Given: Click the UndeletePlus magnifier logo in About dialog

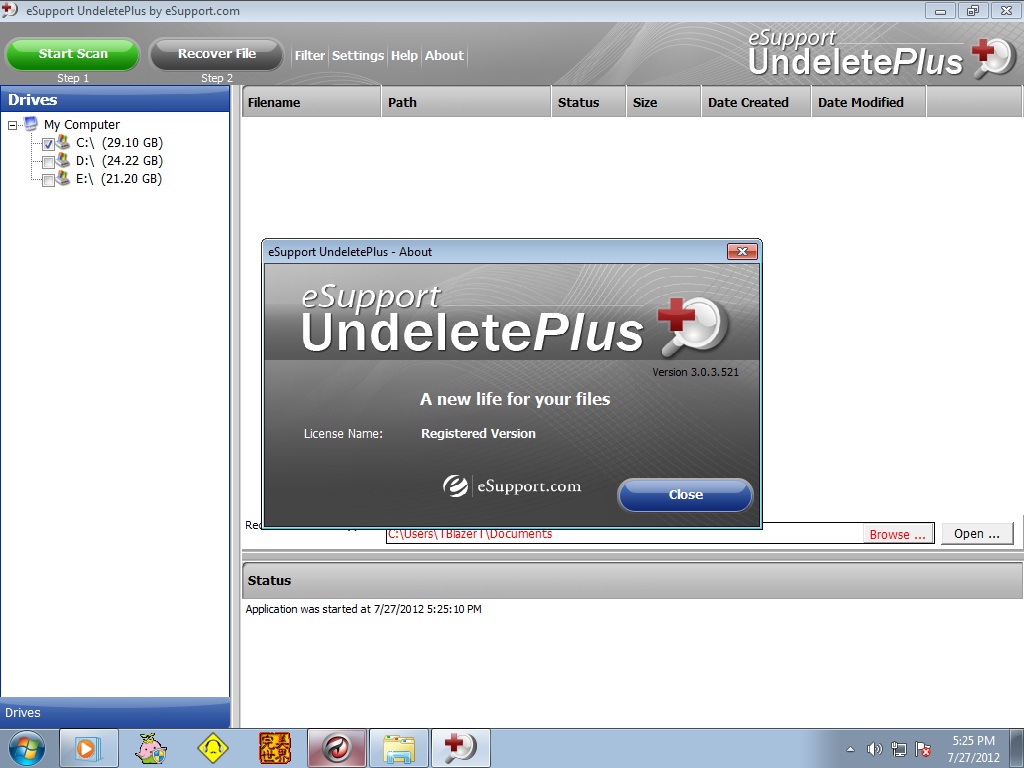Looking at the screenshot, I should (692, 326).
